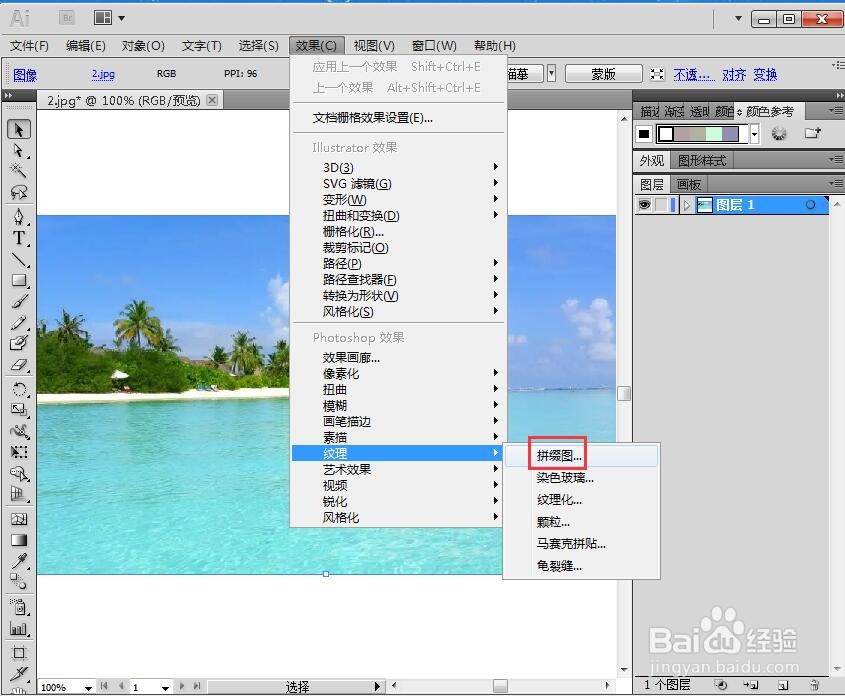845x696 pixels.
Task: Choose 马赛克拼贴... from submenu
Action: (x=581, y=544)
